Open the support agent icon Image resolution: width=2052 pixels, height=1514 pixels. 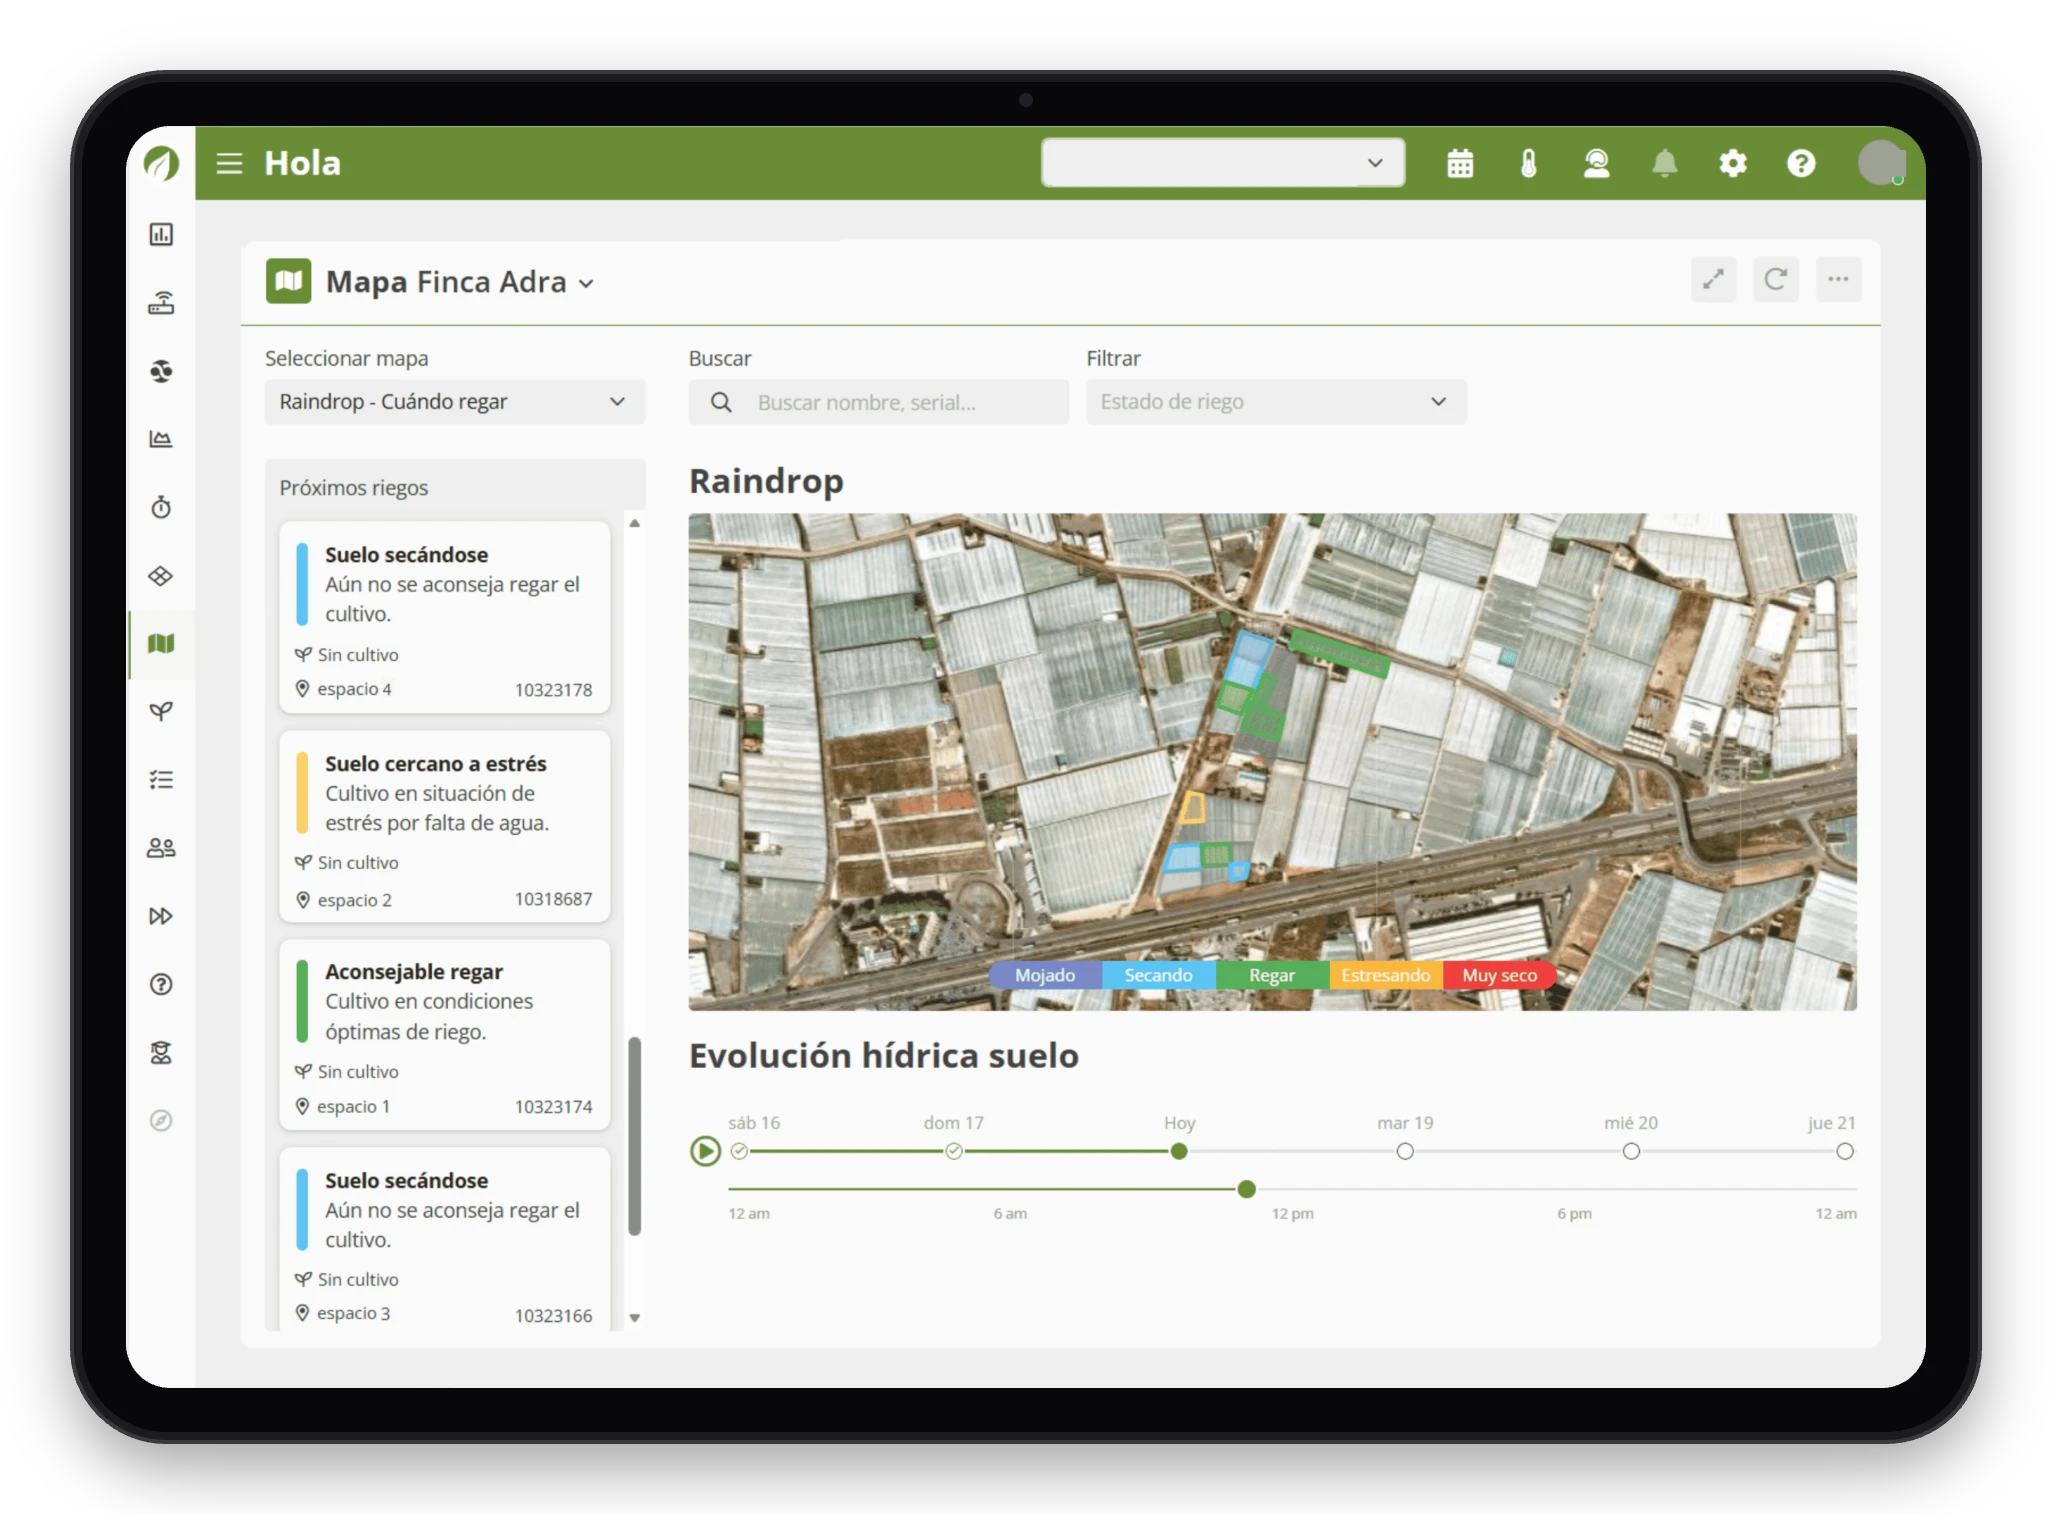[x=1597, y=163]
